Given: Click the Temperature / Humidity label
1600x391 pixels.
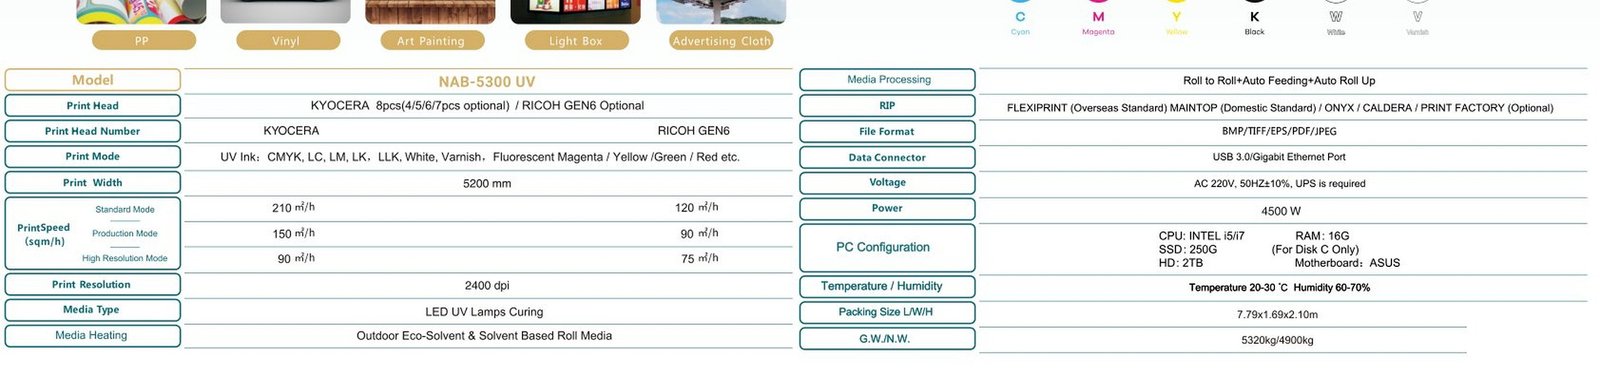Looking at the screenshot, I should pos(888,287).
